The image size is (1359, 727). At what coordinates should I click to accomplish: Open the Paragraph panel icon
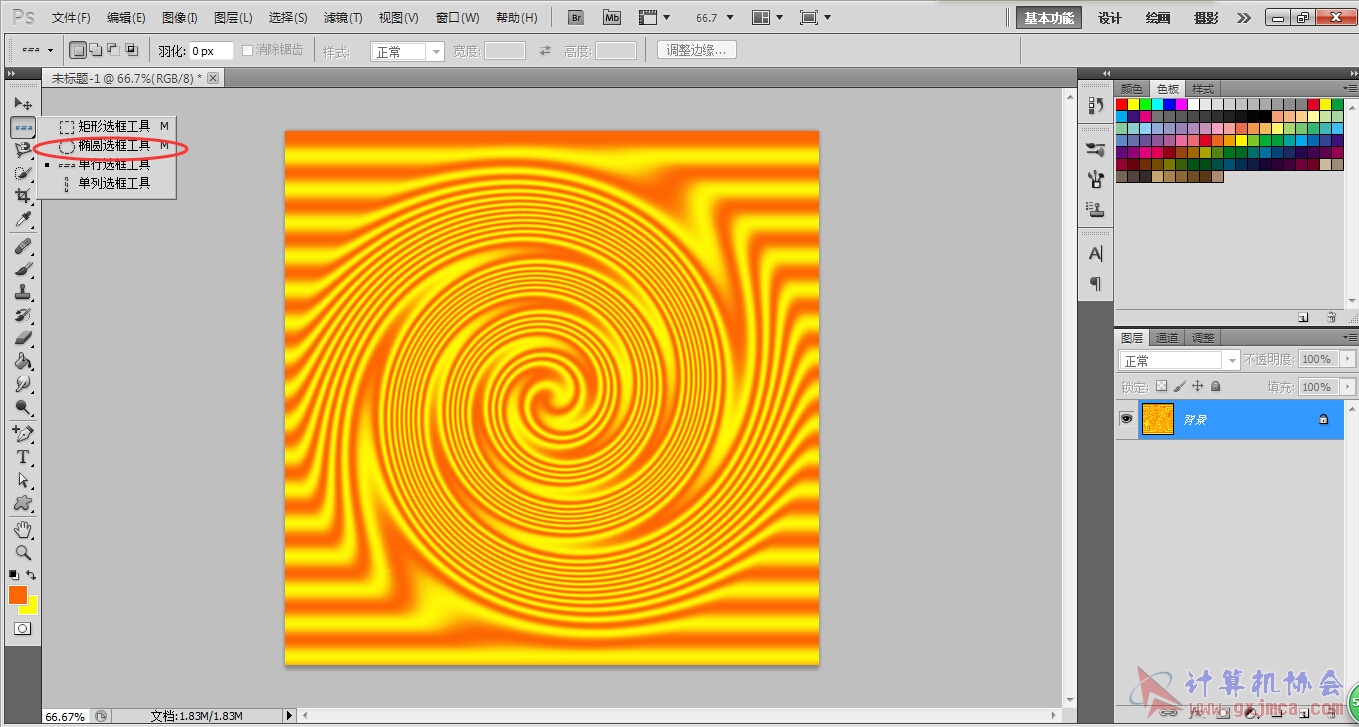[x=1096, y=284]
